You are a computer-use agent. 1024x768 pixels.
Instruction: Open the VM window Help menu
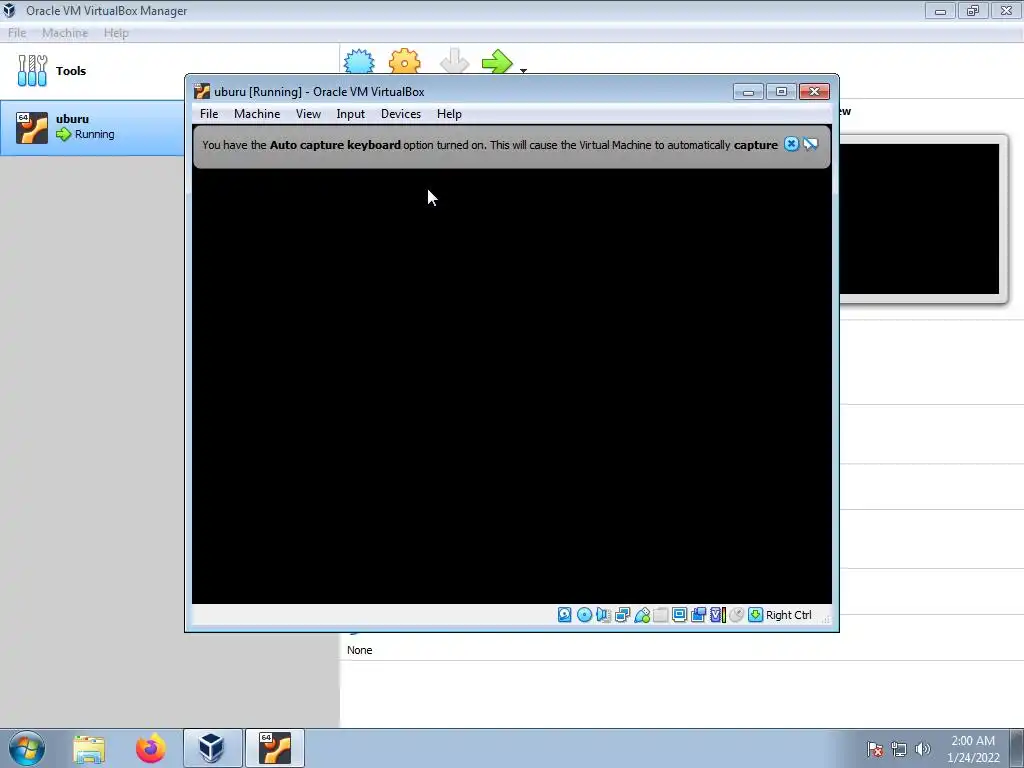click(x=449, y=114)
